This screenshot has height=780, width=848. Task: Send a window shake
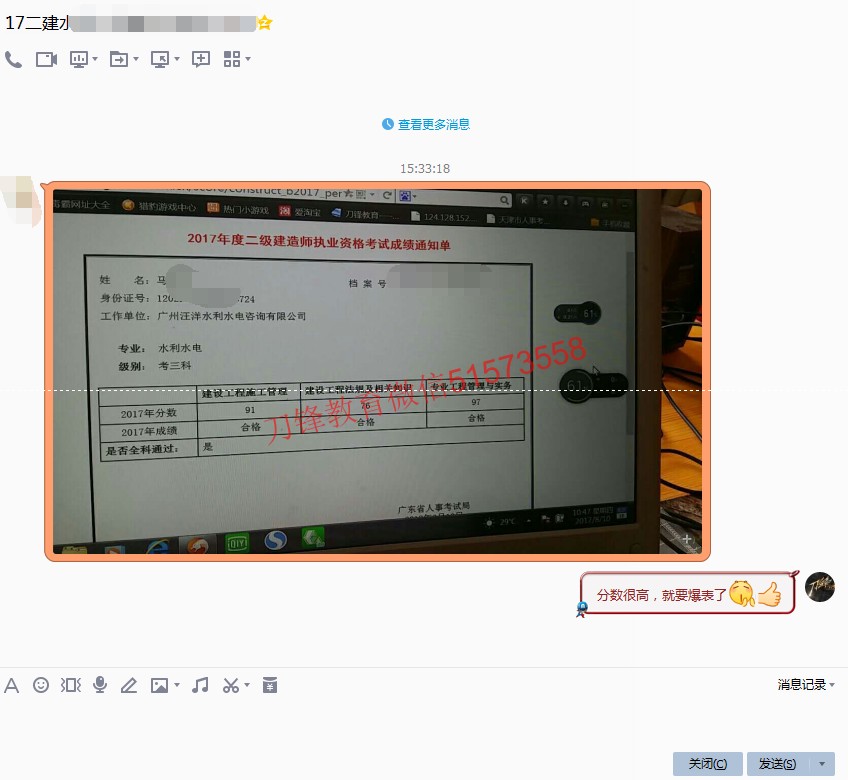pyautogui.click(x=70, y=685)
